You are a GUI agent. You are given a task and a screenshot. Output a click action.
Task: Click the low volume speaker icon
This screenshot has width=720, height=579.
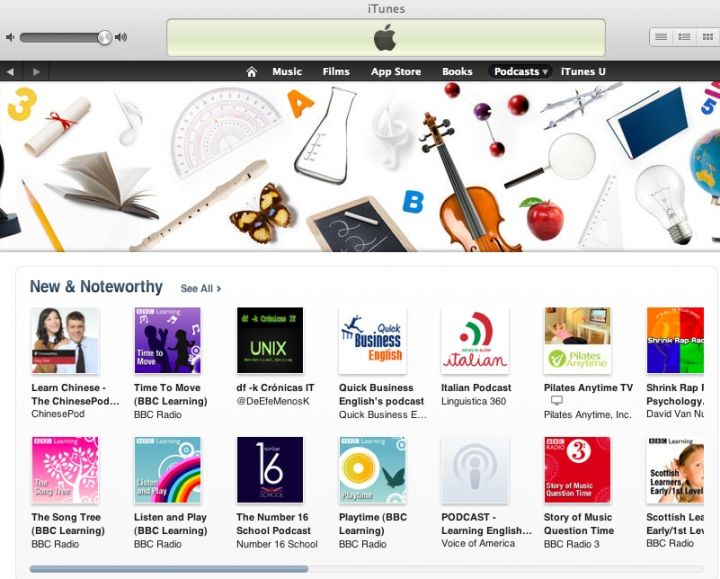[x=10, y=37]
